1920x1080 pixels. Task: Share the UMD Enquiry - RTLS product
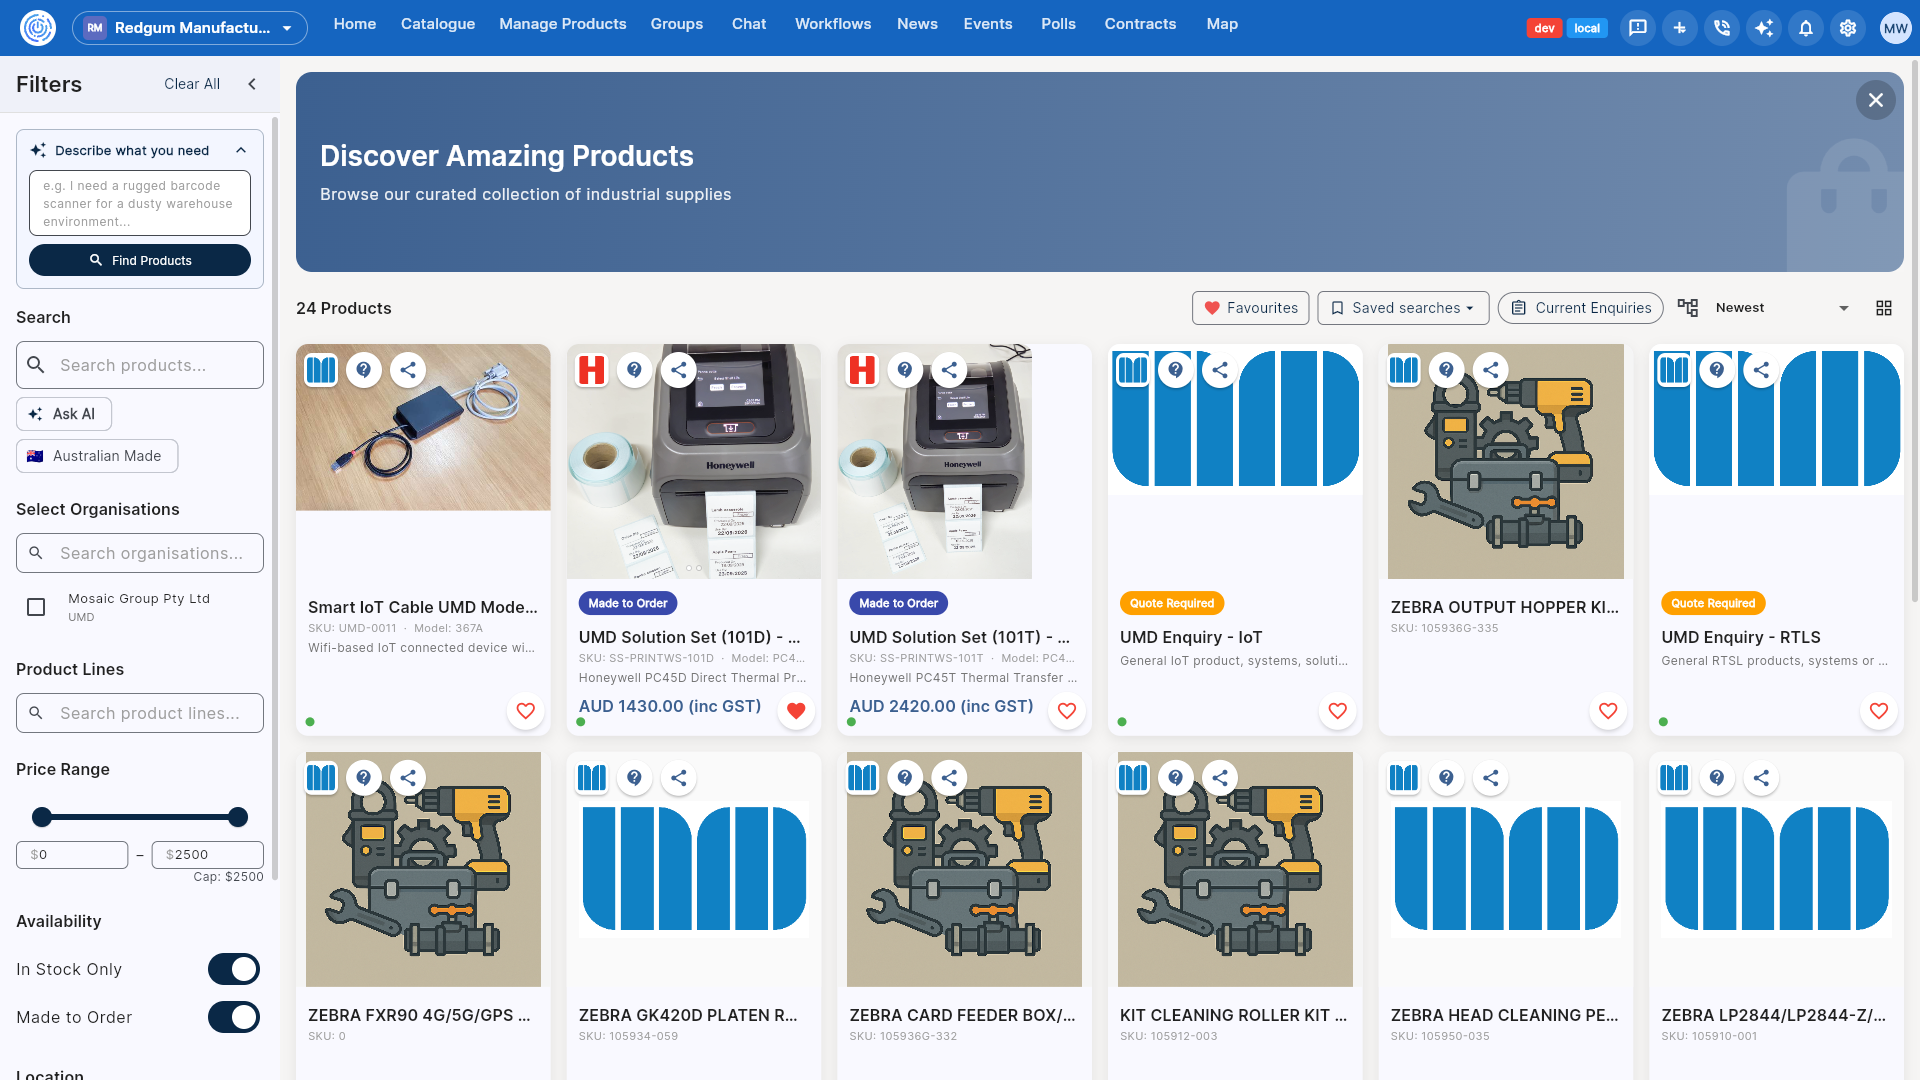[x=1761, y=370]
